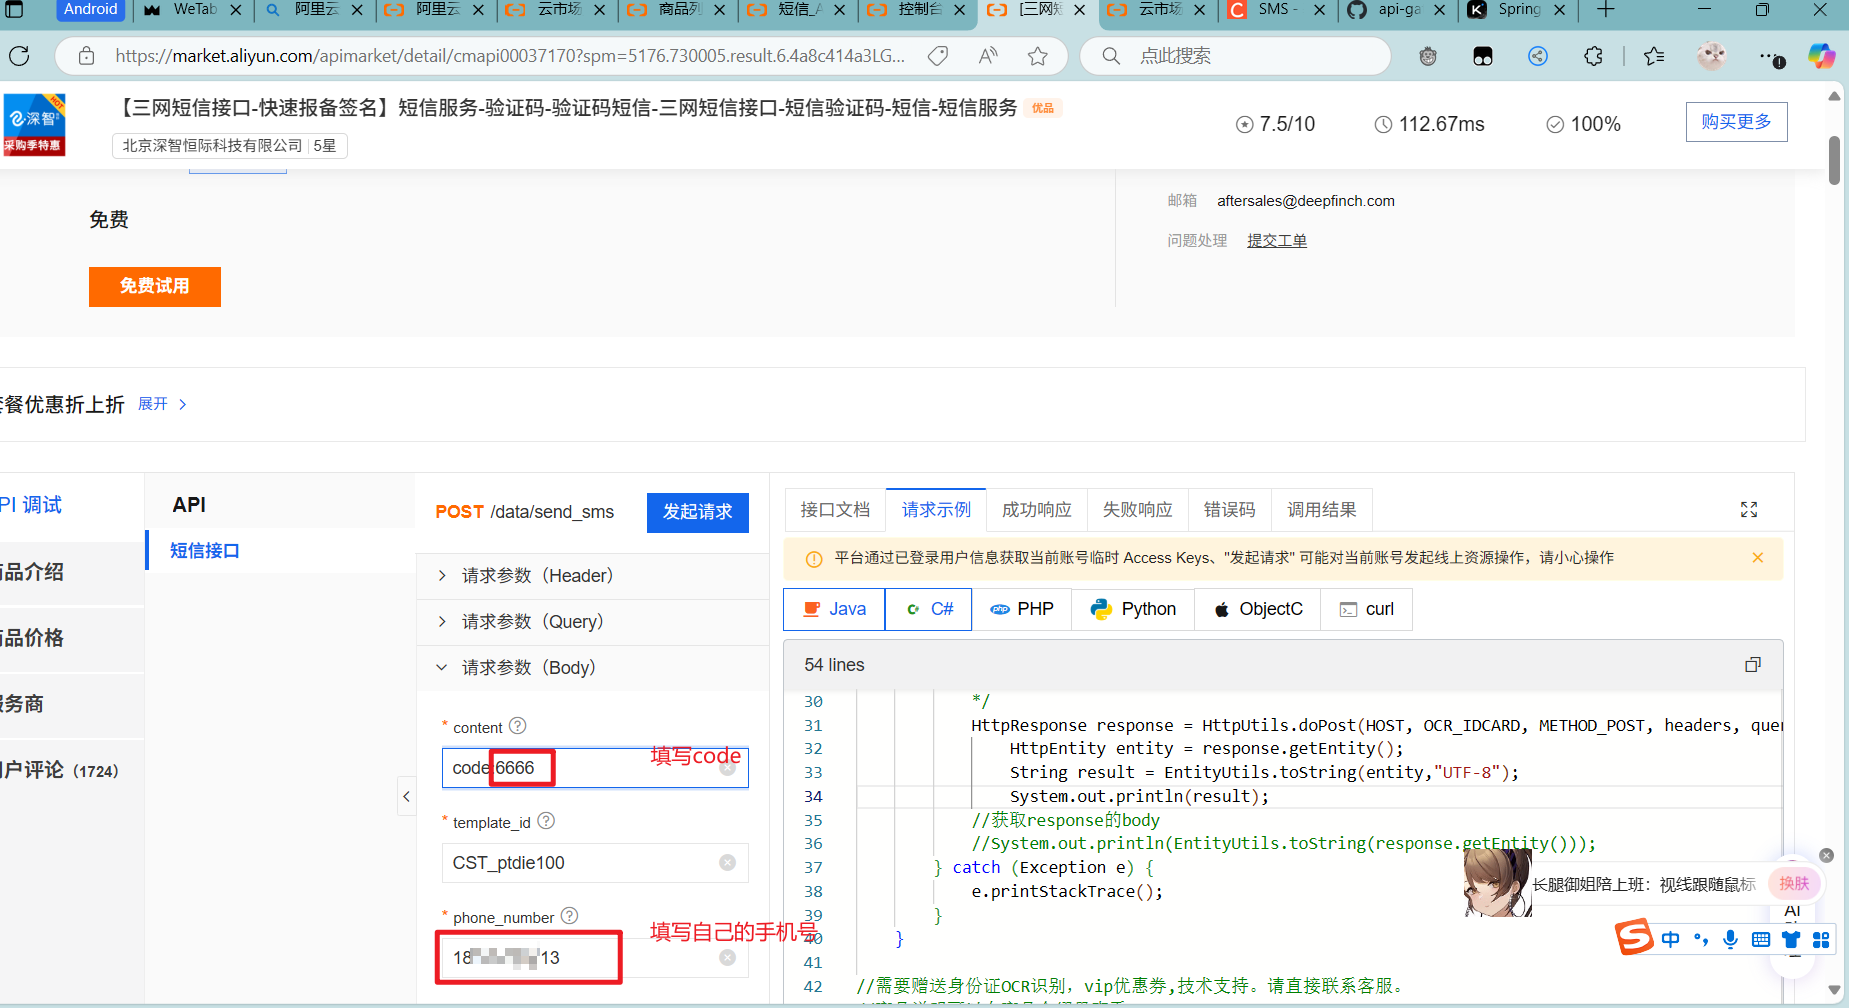Select PHP code example
This screenshot has height=1008, width=1849.
coord(1022,609)
